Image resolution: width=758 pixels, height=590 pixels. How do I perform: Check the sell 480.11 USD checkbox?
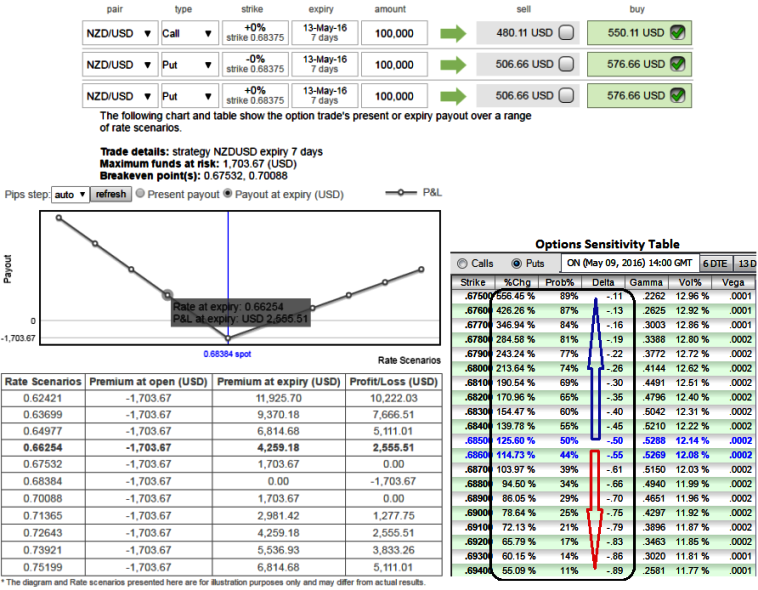pyautogui.click(x=566, y=33)
